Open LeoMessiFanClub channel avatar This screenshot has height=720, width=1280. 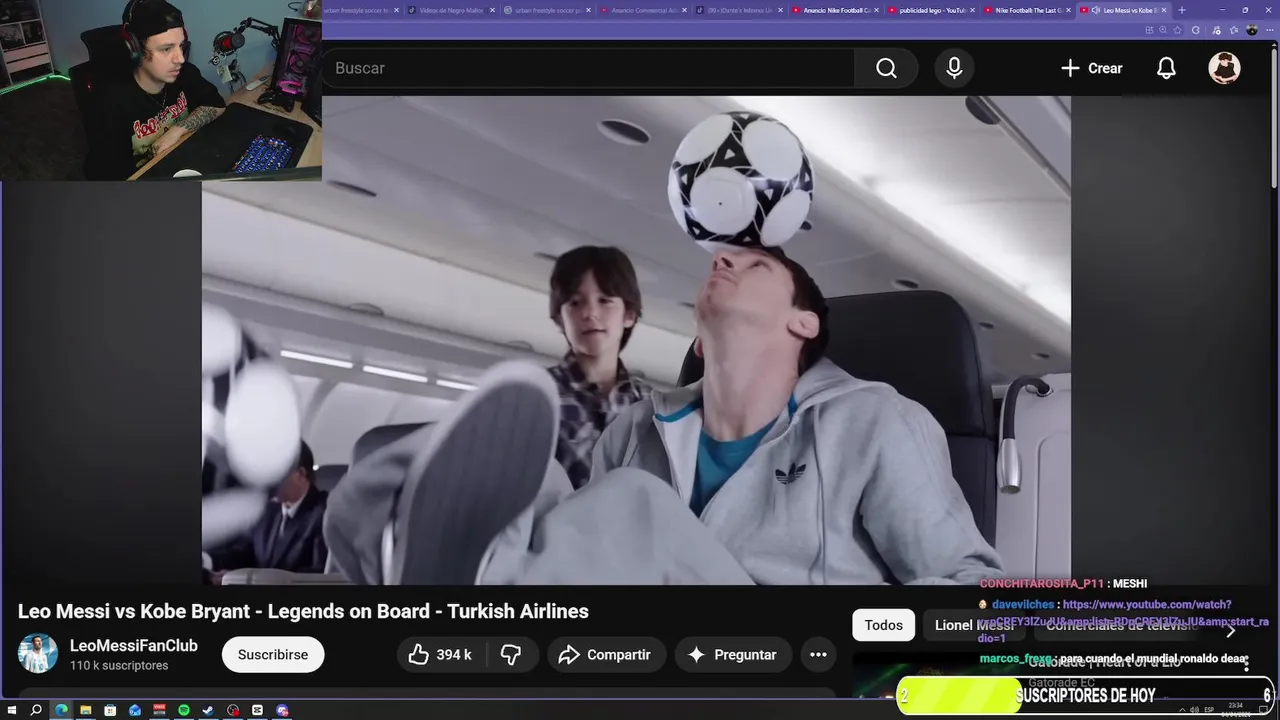38,654
